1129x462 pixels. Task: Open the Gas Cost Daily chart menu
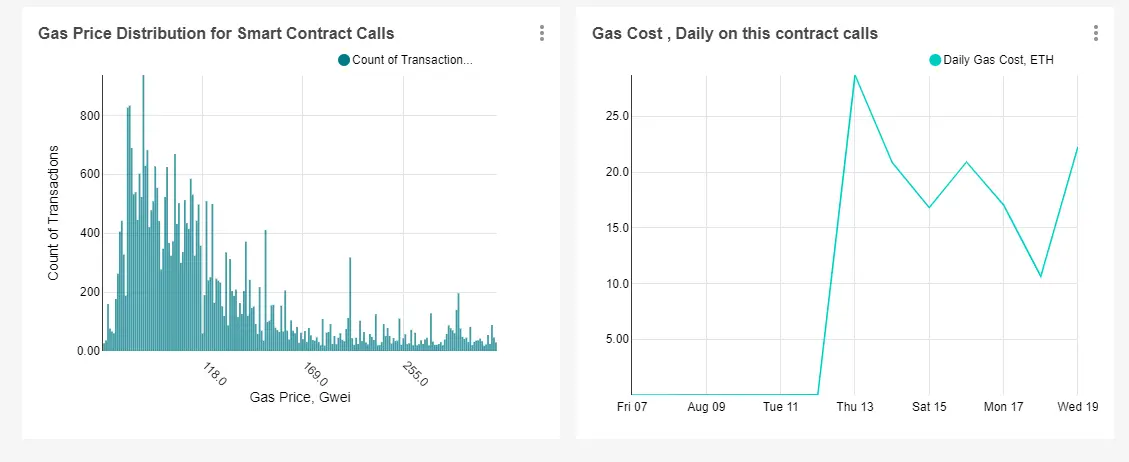pos(1095,33)
